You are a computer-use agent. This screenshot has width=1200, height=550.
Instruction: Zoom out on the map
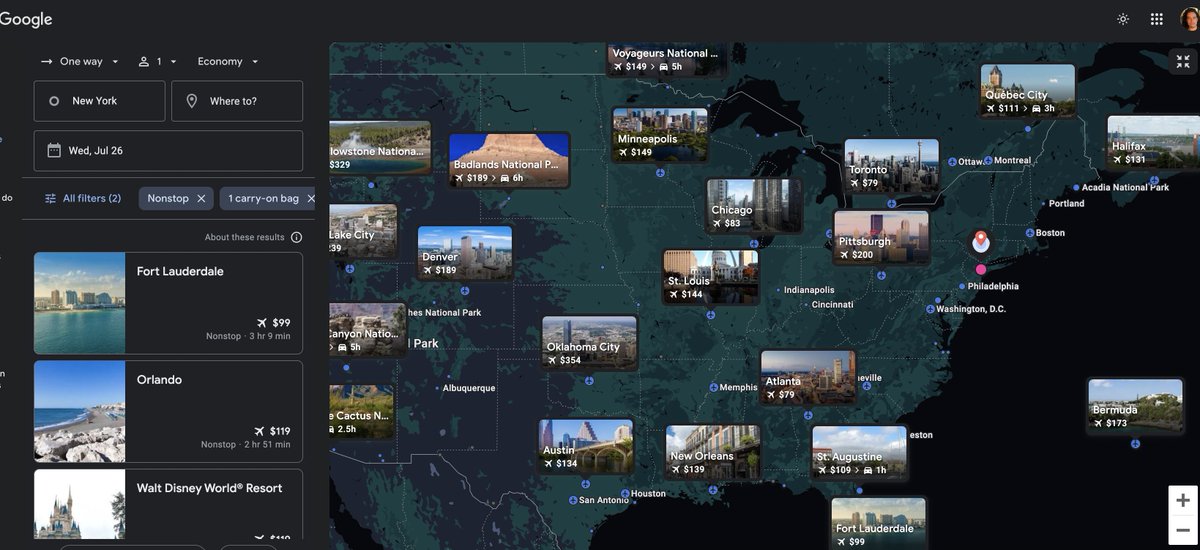point(1183,530)
